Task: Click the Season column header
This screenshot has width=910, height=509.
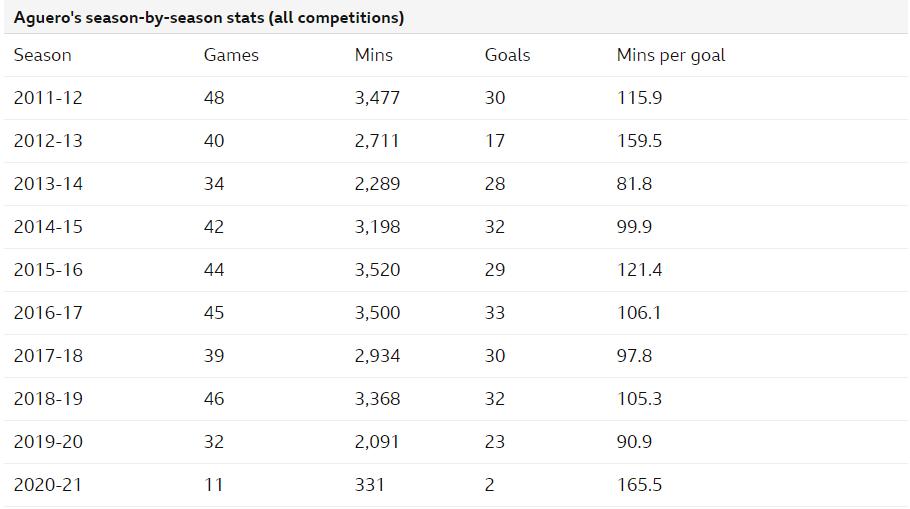Action: [x=43, y=56]
